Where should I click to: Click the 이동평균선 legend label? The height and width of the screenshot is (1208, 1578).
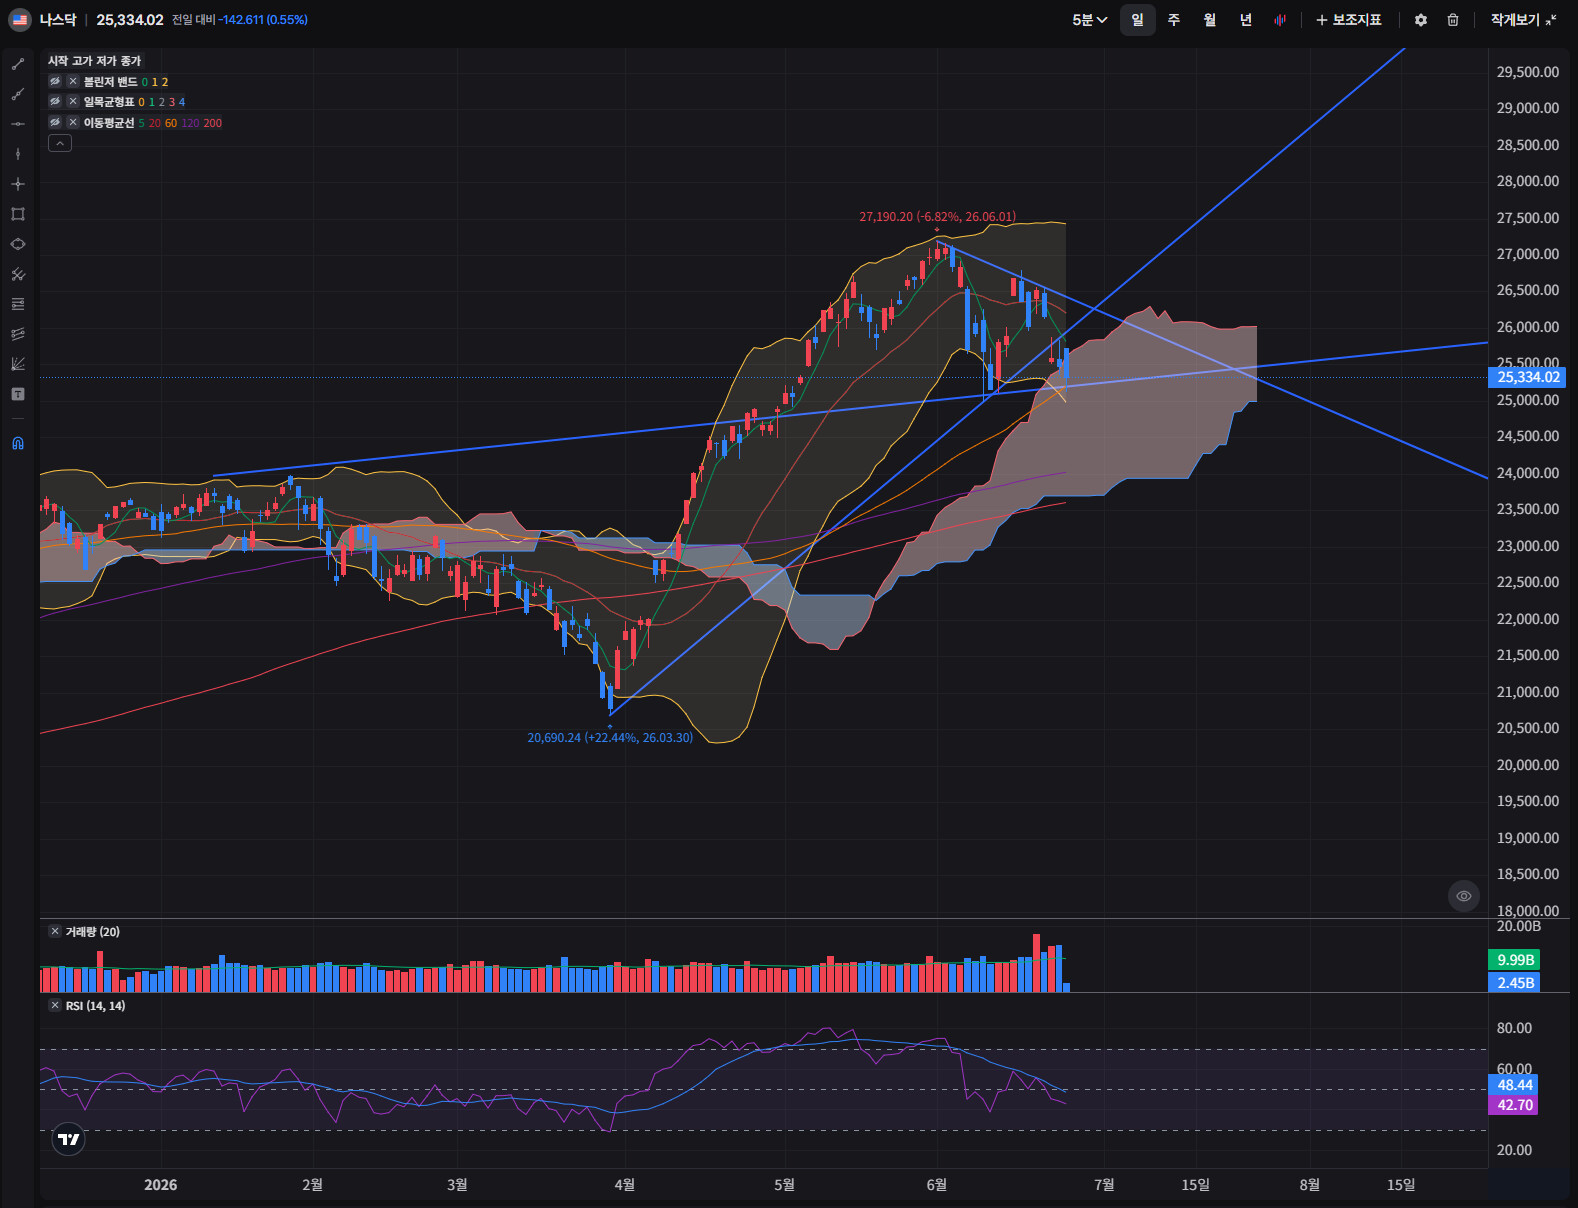click(109, 123)
